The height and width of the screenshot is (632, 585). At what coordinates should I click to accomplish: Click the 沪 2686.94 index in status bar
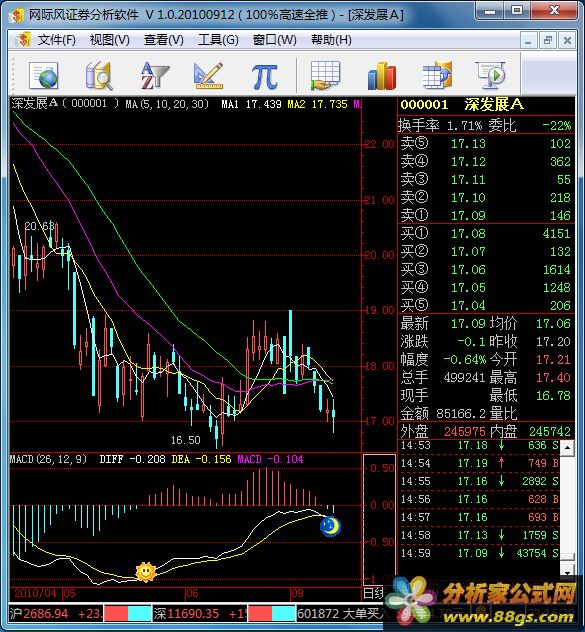click(56, 614)
